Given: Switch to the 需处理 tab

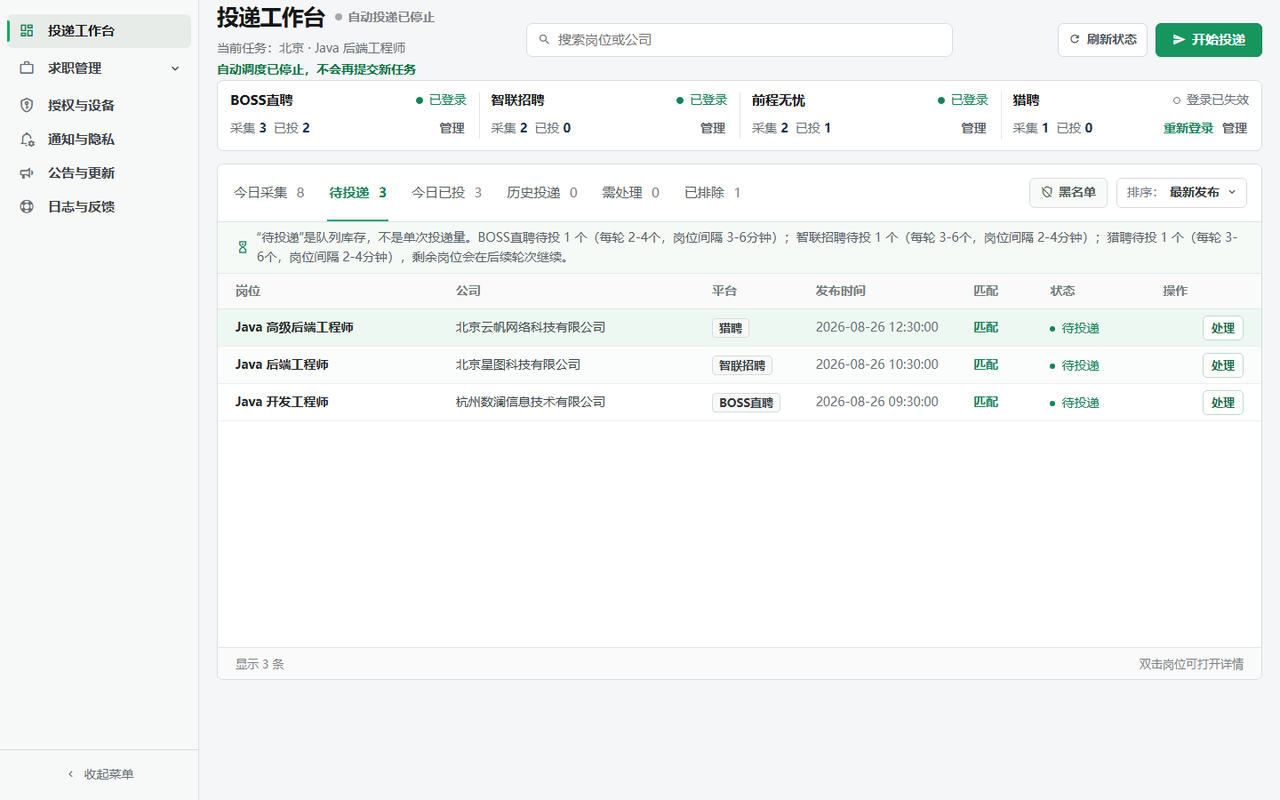Looking at the screenshot, I should [x=630, y=192].
